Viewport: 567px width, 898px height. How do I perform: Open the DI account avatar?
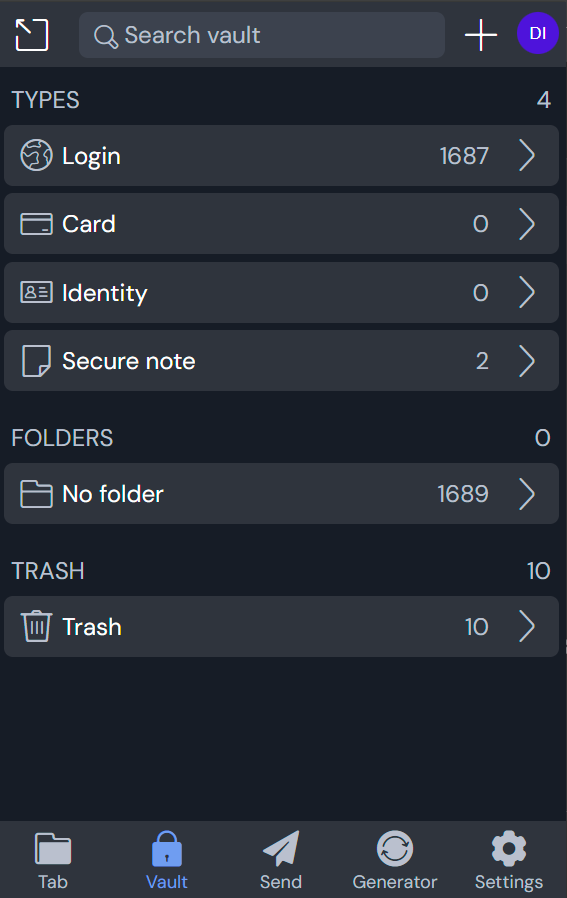click(537, 34)
